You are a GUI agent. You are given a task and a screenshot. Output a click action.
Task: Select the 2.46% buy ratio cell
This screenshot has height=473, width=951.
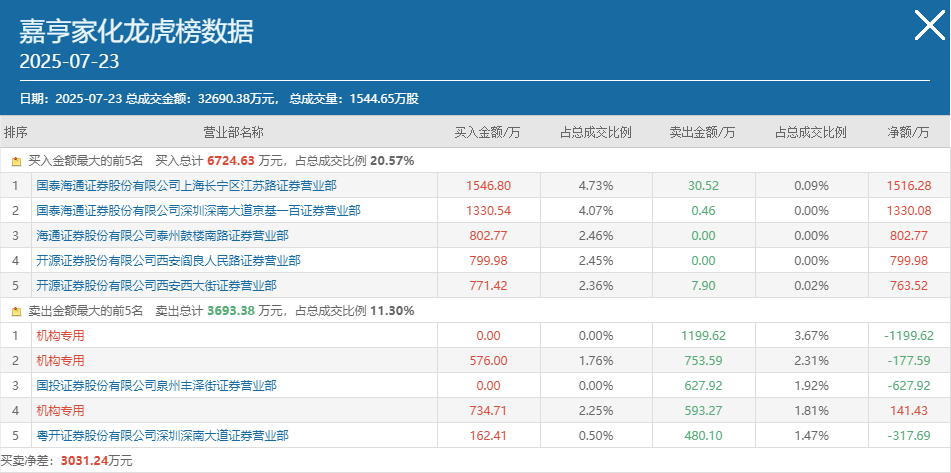pyautogui.click(x=596, y=235)
